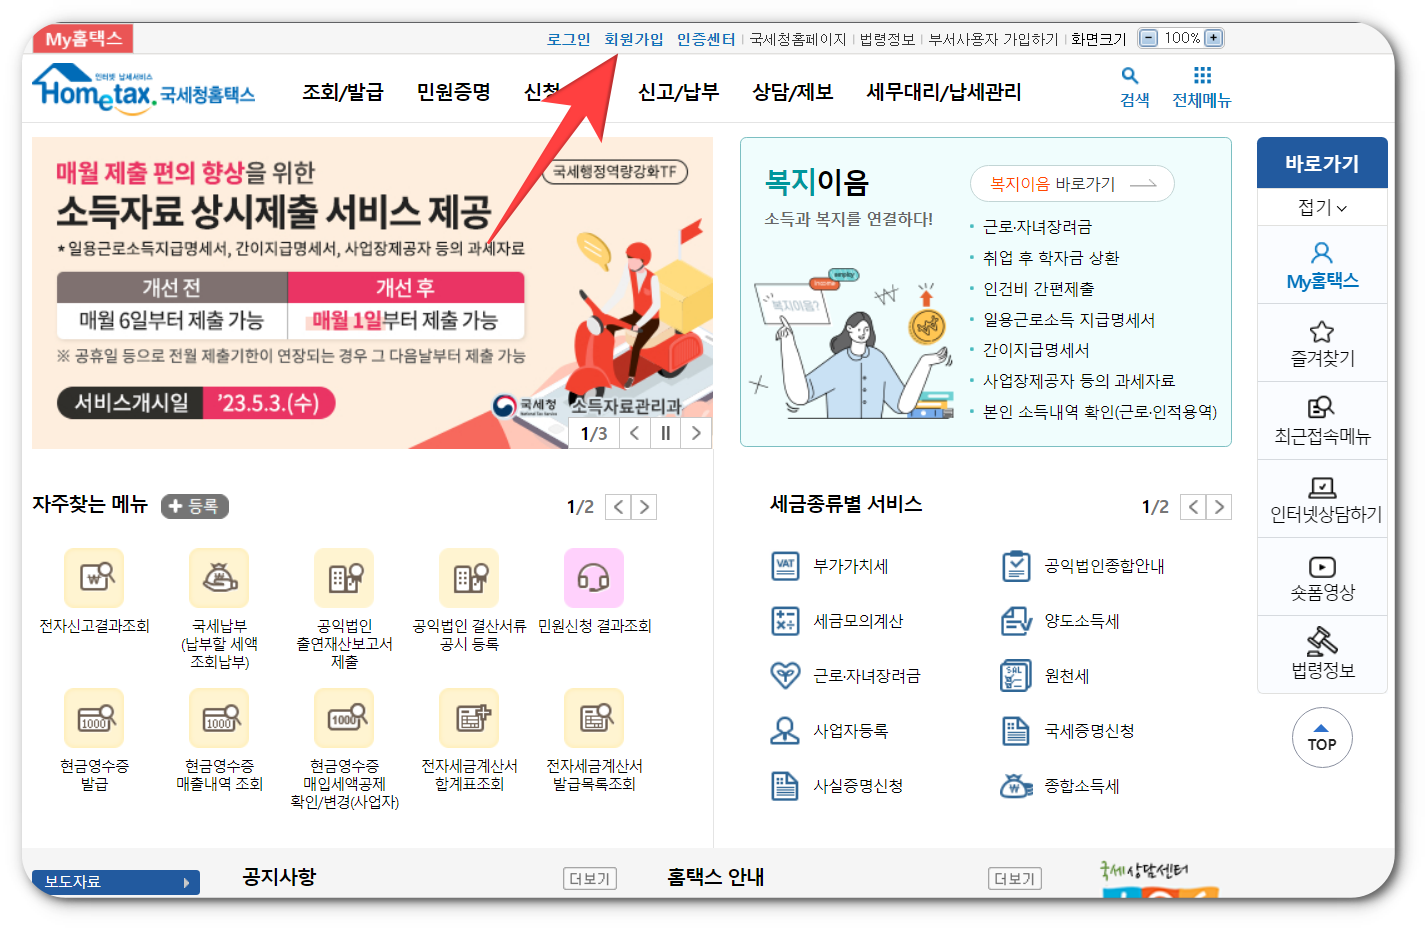Image resolution: width=1425 pixels, height=928 pixels.
Task: Select the 숏폼영상 video icon in sidebar
Action: 1322,565
